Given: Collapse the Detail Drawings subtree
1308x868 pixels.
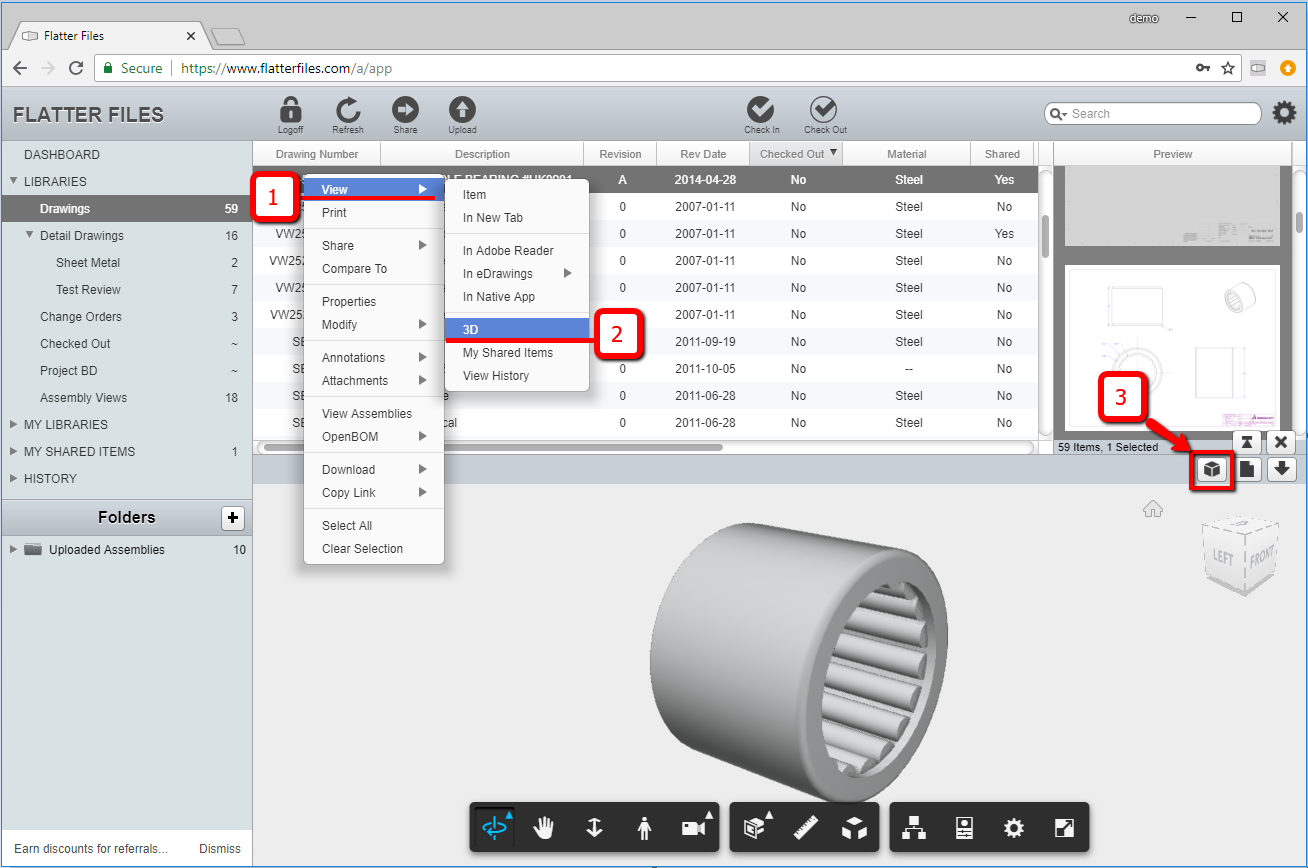Looking at the screenshot, I should pyautogui.click(x=29, y=236).
